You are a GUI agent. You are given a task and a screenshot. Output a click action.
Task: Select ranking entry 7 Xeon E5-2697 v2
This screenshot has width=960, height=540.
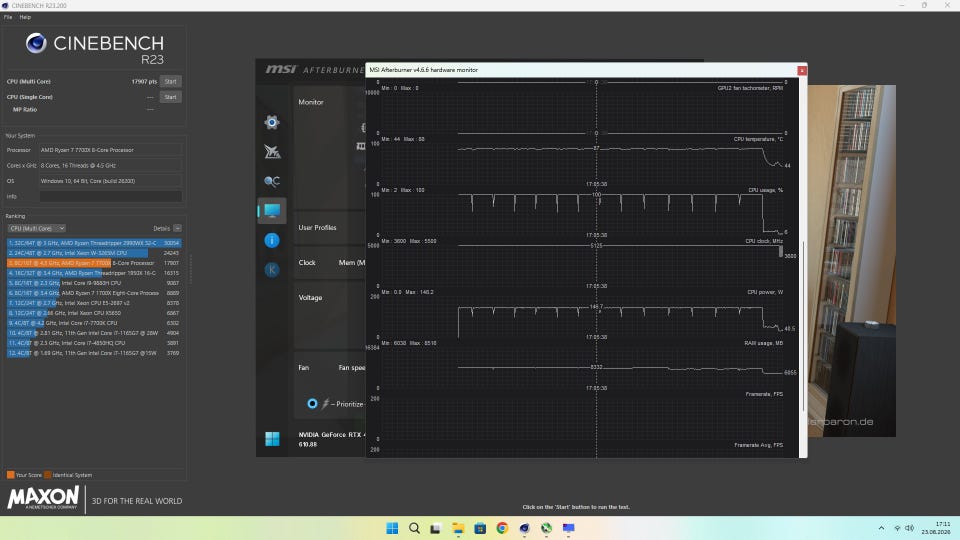(94, 303)
